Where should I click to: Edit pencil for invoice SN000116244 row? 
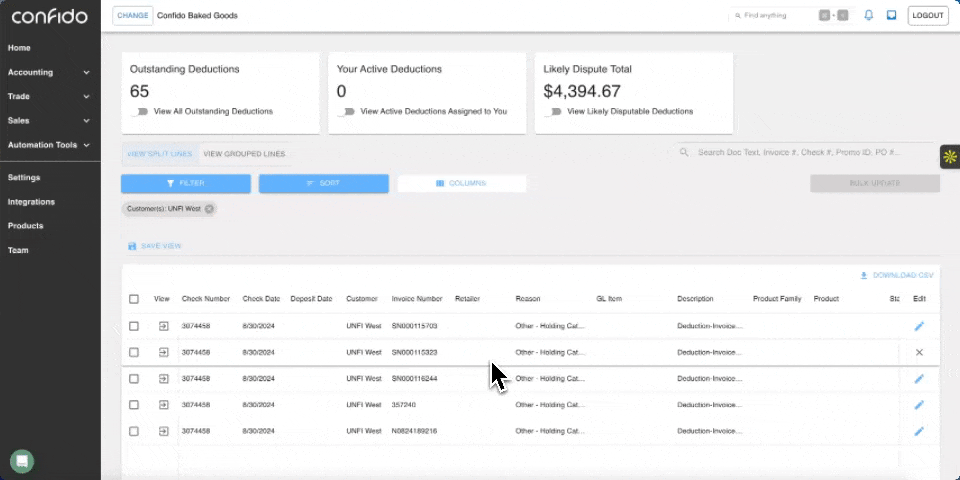pyautogui.click(x=919, y=379)
